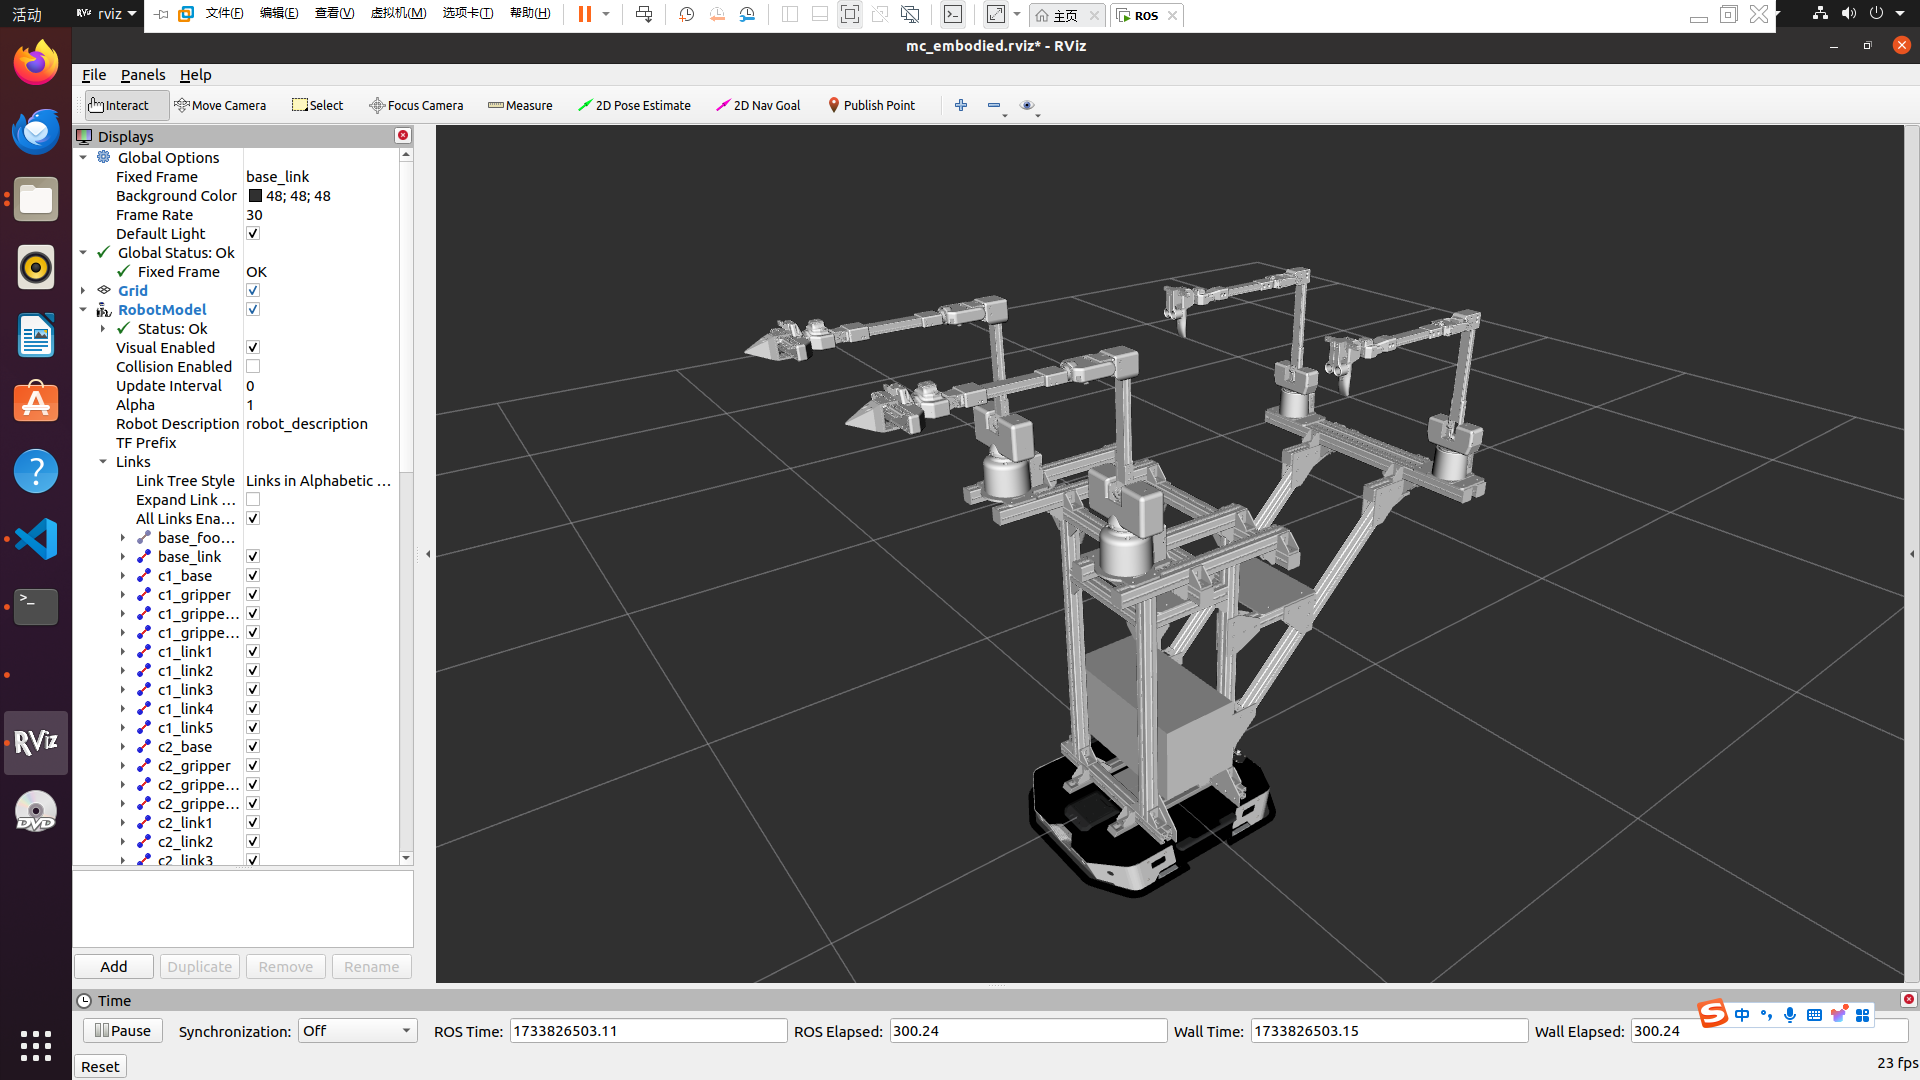Viewport: 1920px width, 1080px height.
Task: Choose the Focus Camera tool
Action: pyautogui.click(x=416, y=105)
